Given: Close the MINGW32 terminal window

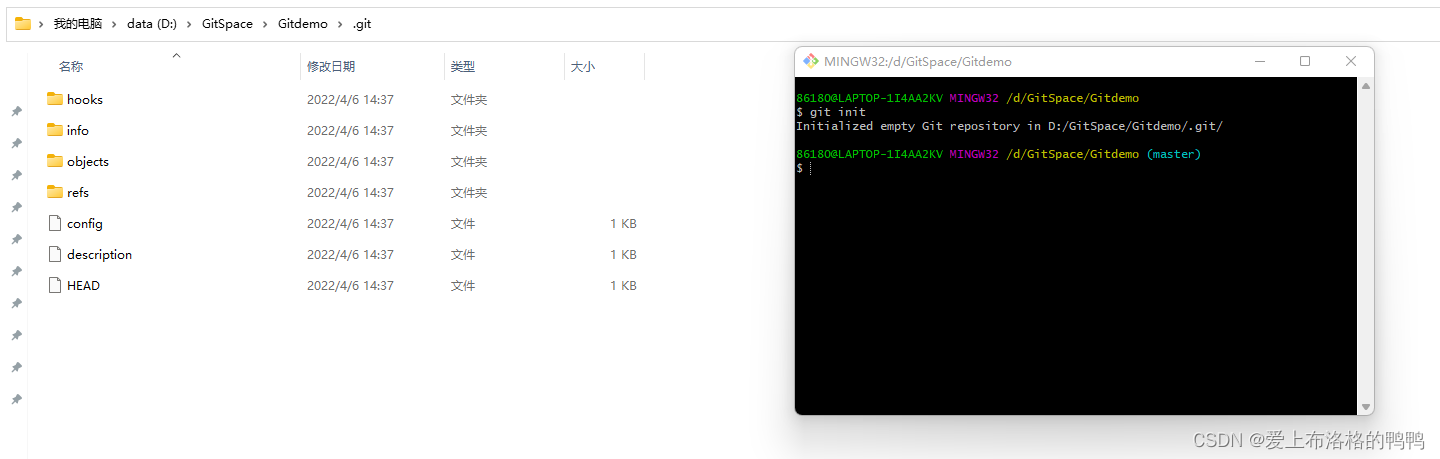Looking at the screenshot, I should coord(1351,61).
